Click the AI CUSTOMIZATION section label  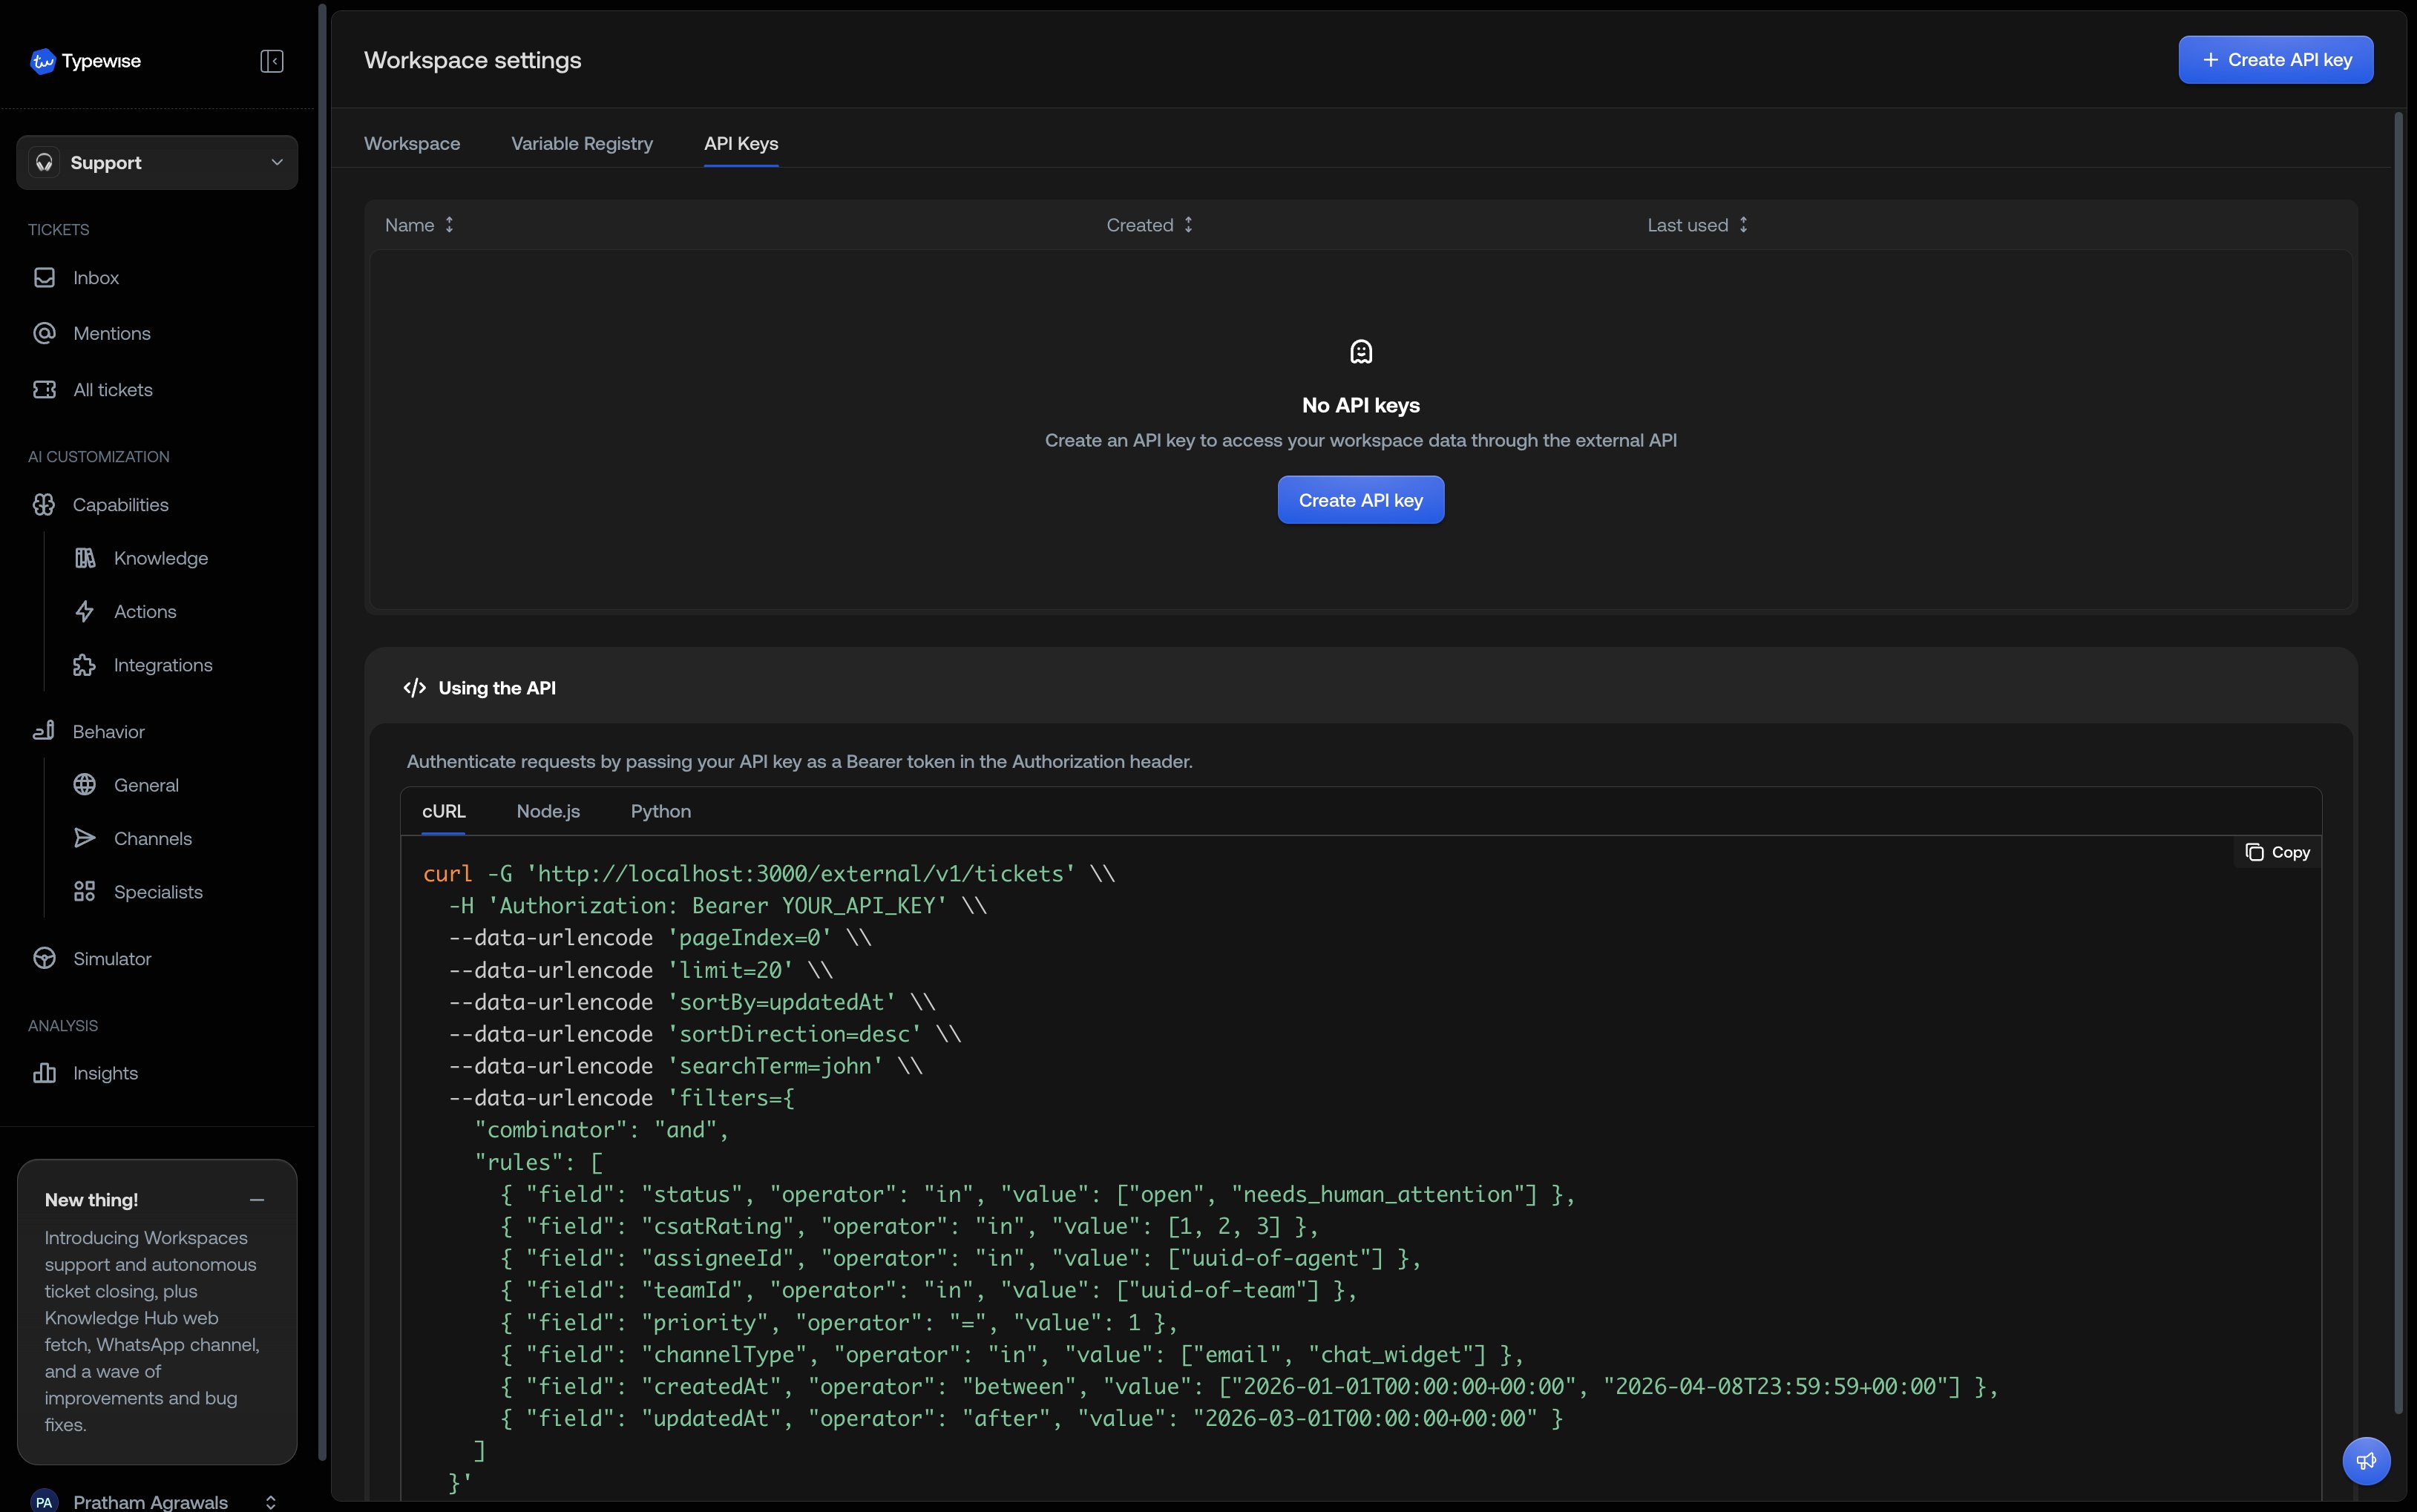99,457
